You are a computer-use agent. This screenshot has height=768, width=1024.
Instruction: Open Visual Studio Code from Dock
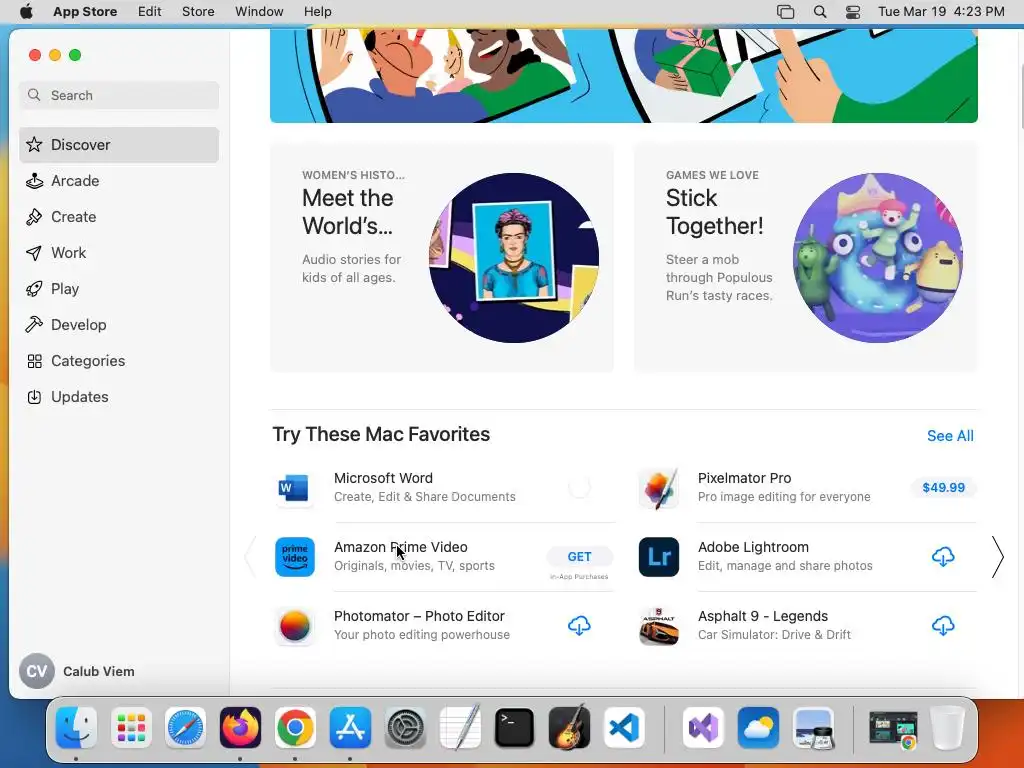[x=624, y=728]
